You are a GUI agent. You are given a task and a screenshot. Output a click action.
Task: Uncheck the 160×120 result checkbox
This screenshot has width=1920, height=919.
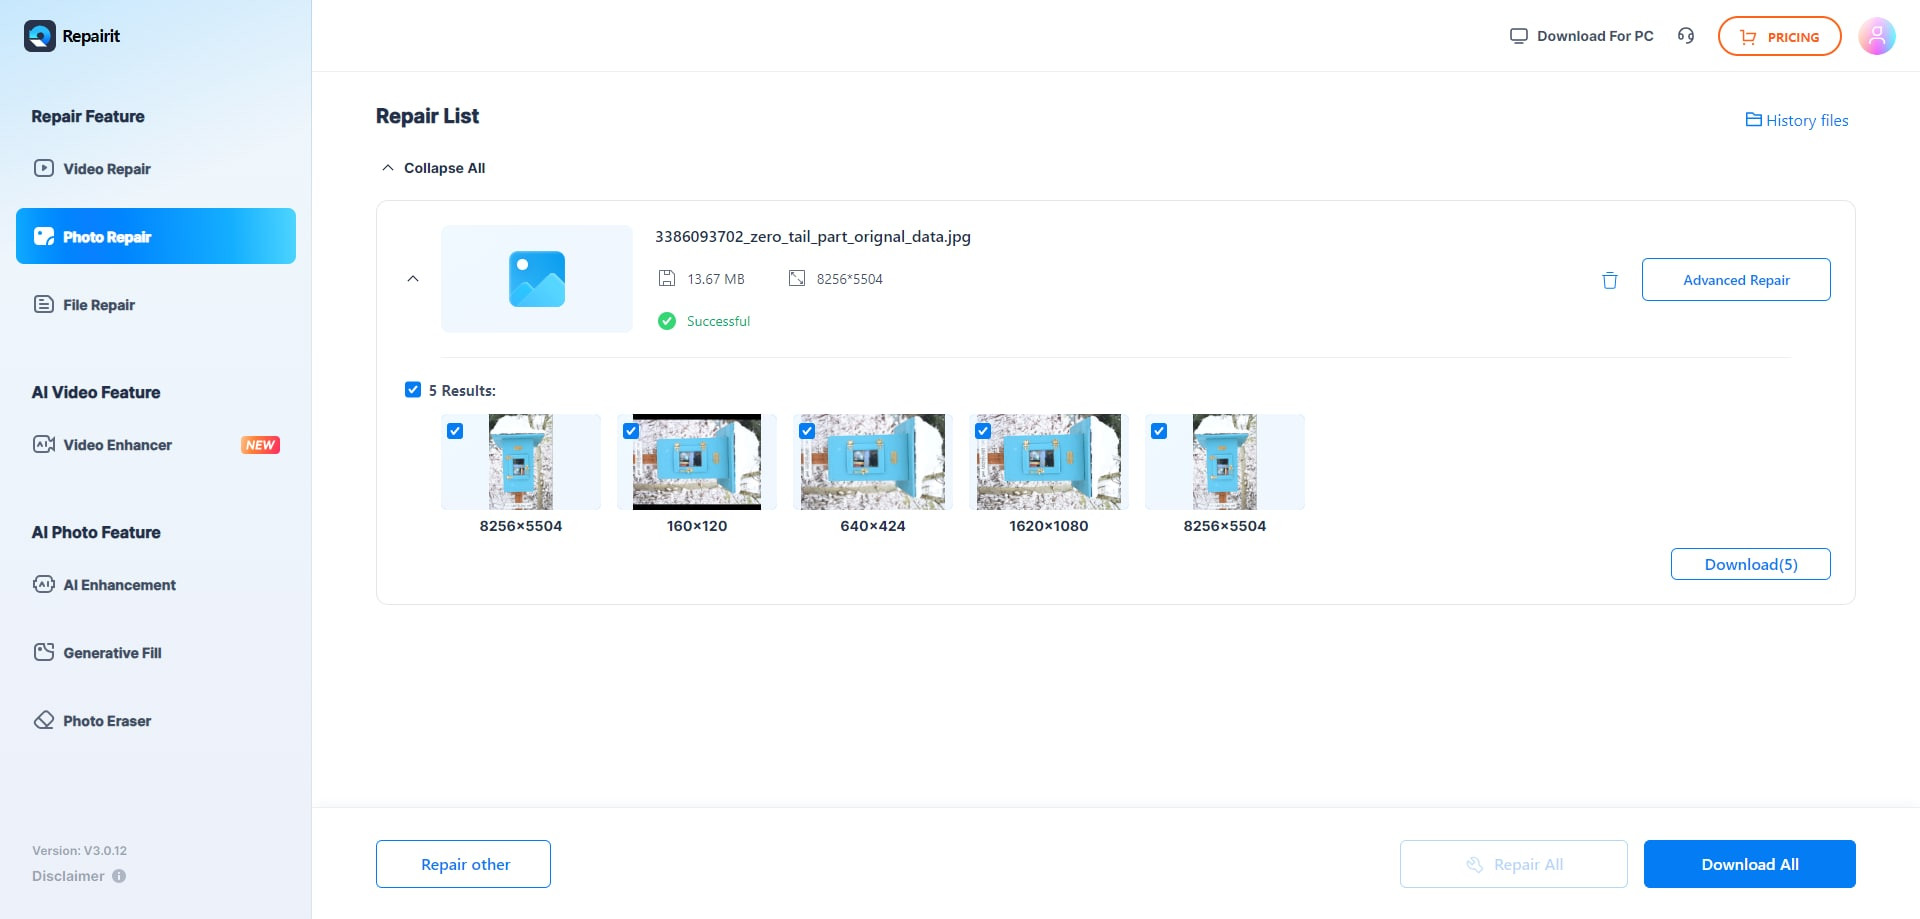click(x=631, y=431)
